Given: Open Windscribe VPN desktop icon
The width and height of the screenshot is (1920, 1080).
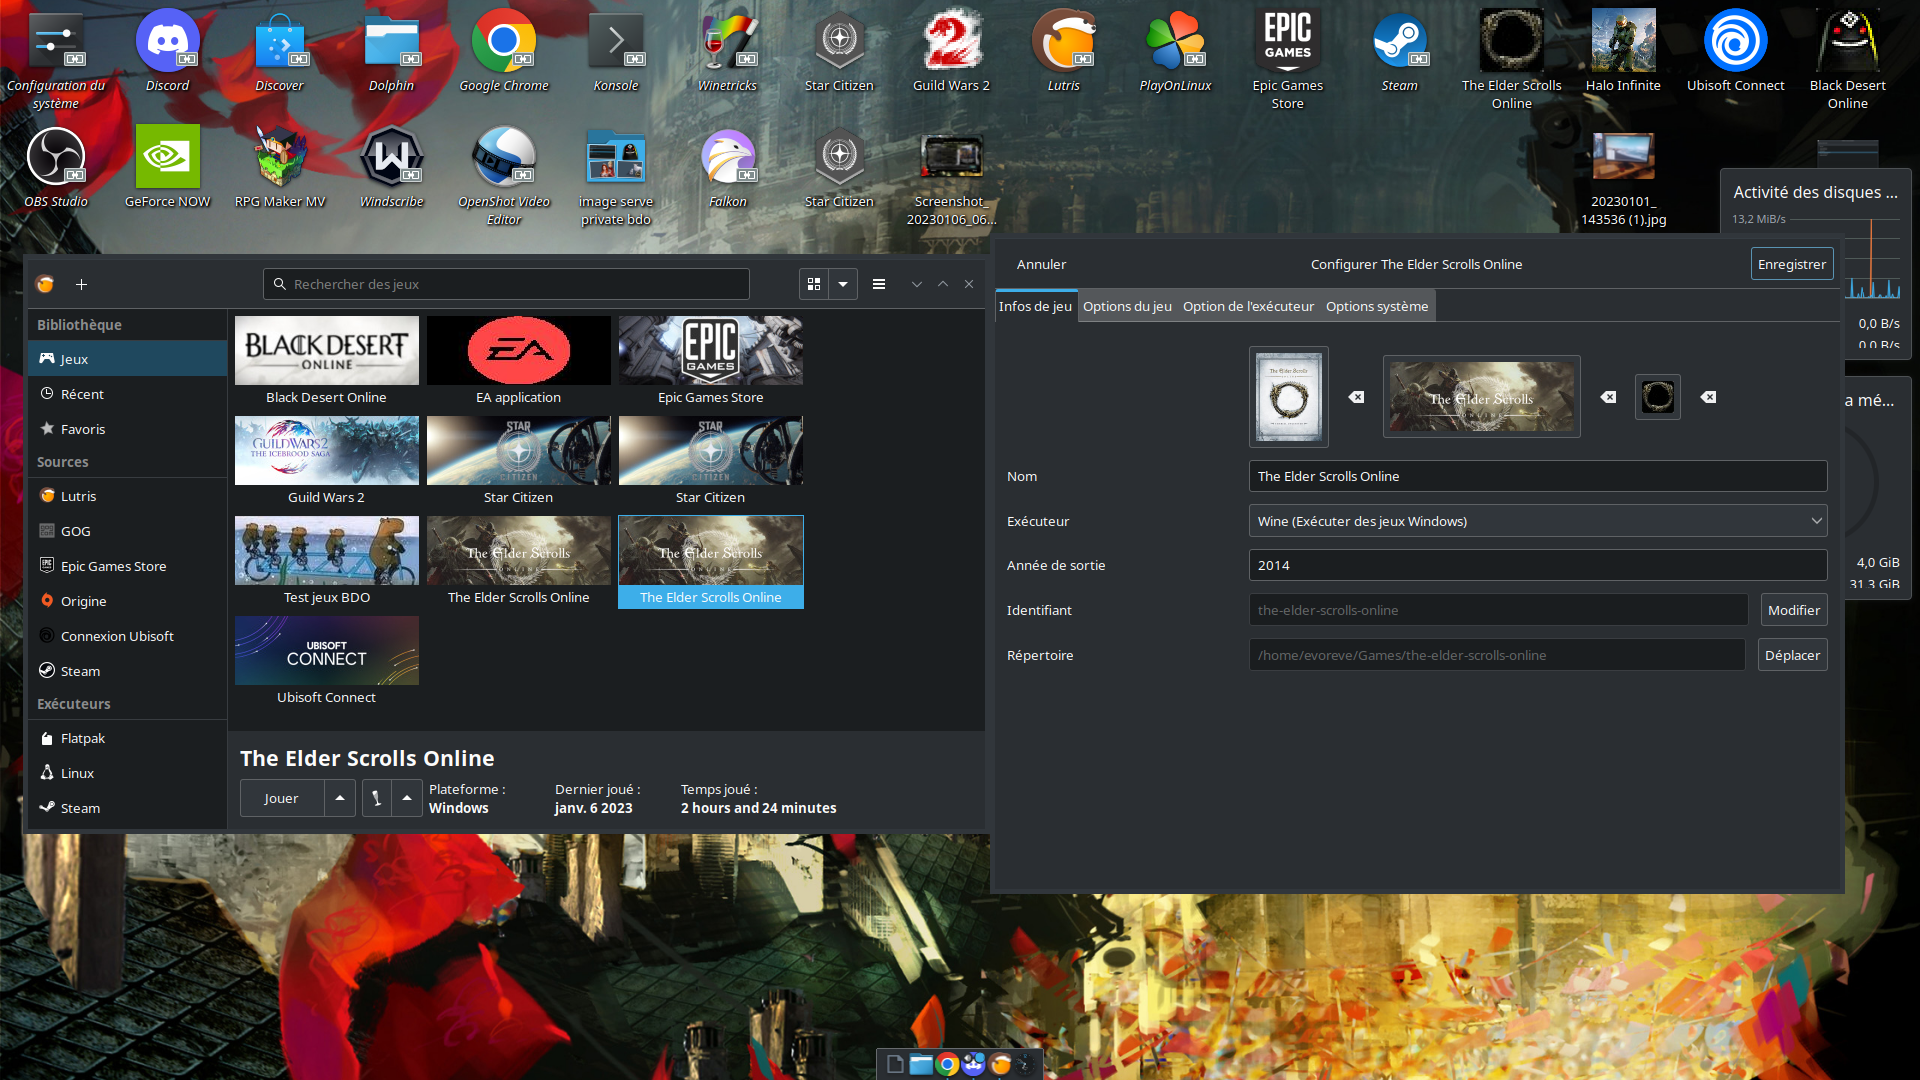Looking at the screenshot, I should tap(391, 166).
